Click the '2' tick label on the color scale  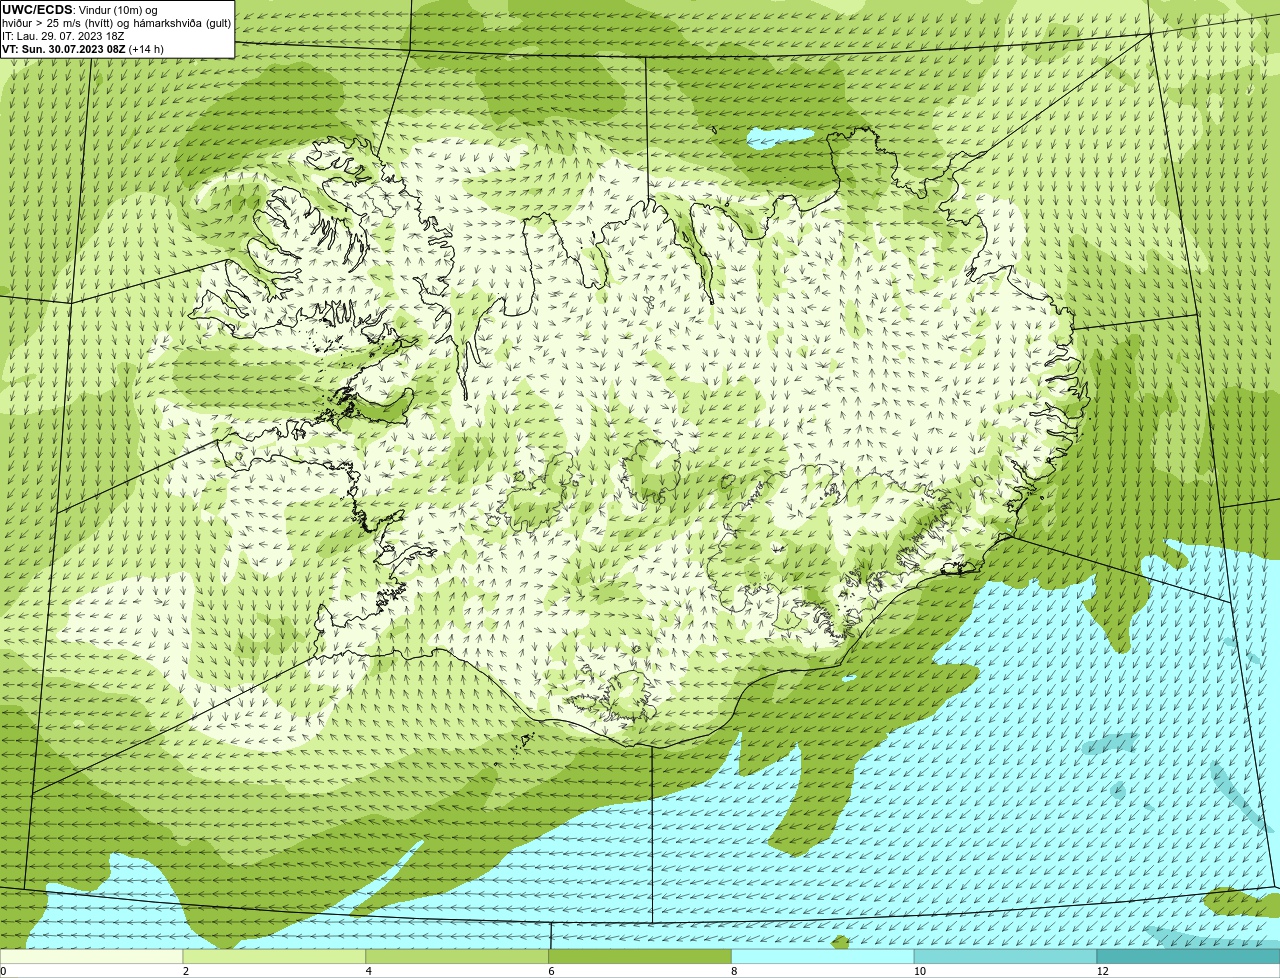click(x=185, y=971)
